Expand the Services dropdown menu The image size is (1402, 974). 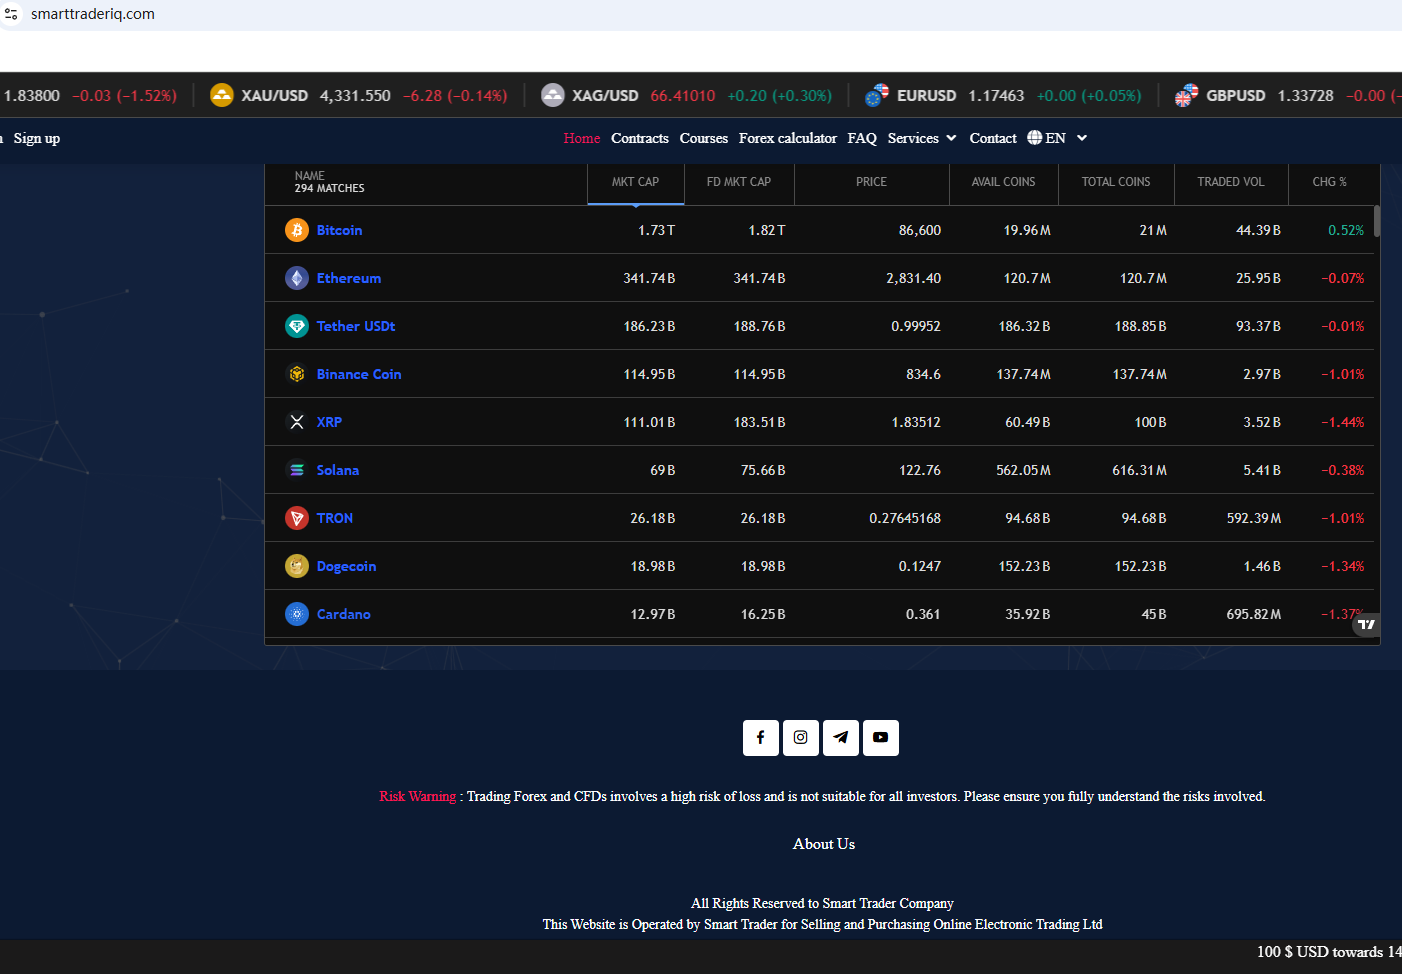(x=922, y=138)
